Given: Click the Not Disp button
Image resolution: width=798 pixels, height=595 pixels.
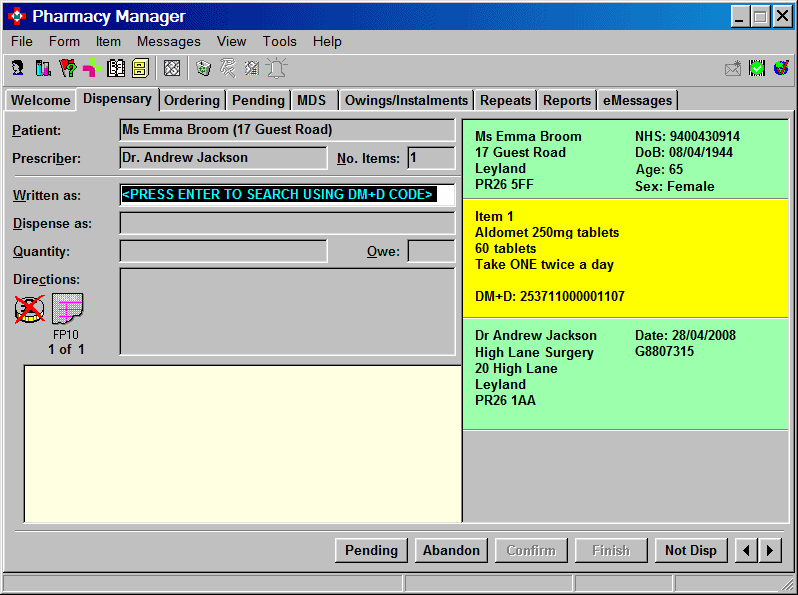Looking at the screenshot, I should [690, 550].
